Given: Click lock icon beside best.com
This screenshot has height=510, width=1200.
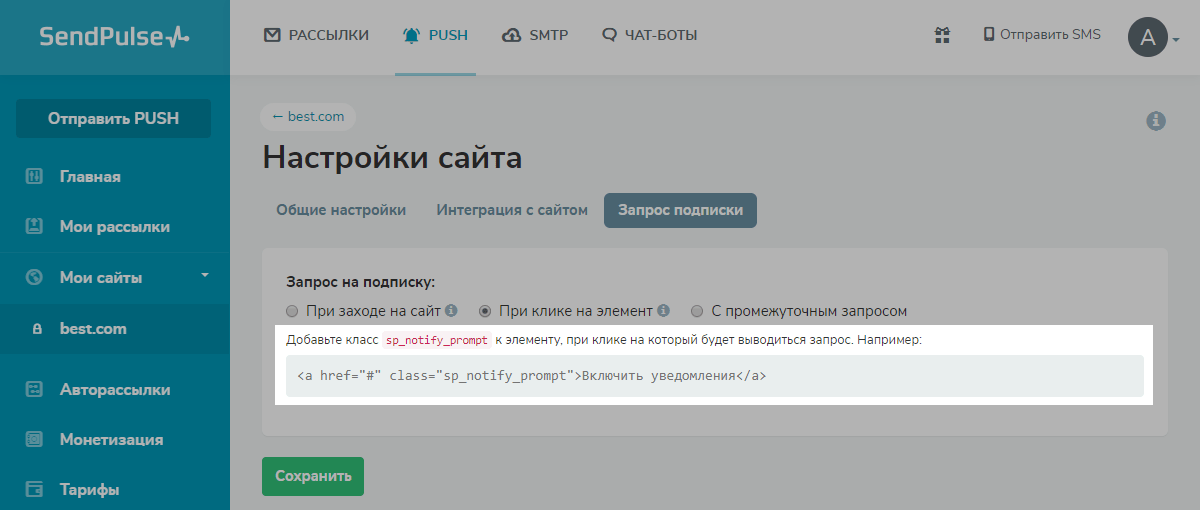Looking at the screenshot, I should (37, 329).
